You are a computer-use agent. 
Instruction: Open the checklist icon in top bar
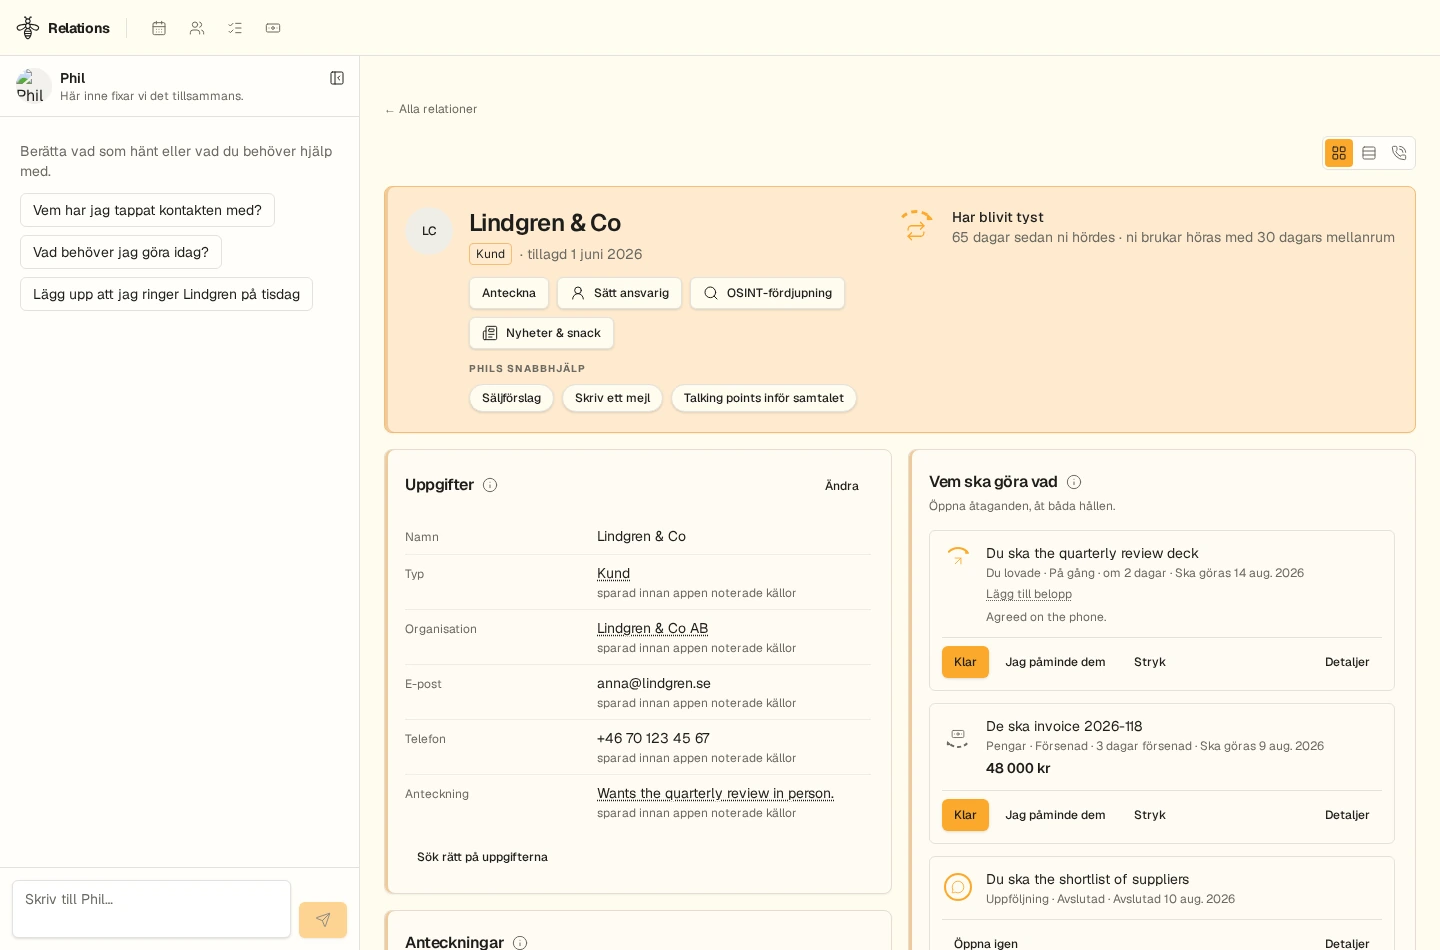click(235, 28)
